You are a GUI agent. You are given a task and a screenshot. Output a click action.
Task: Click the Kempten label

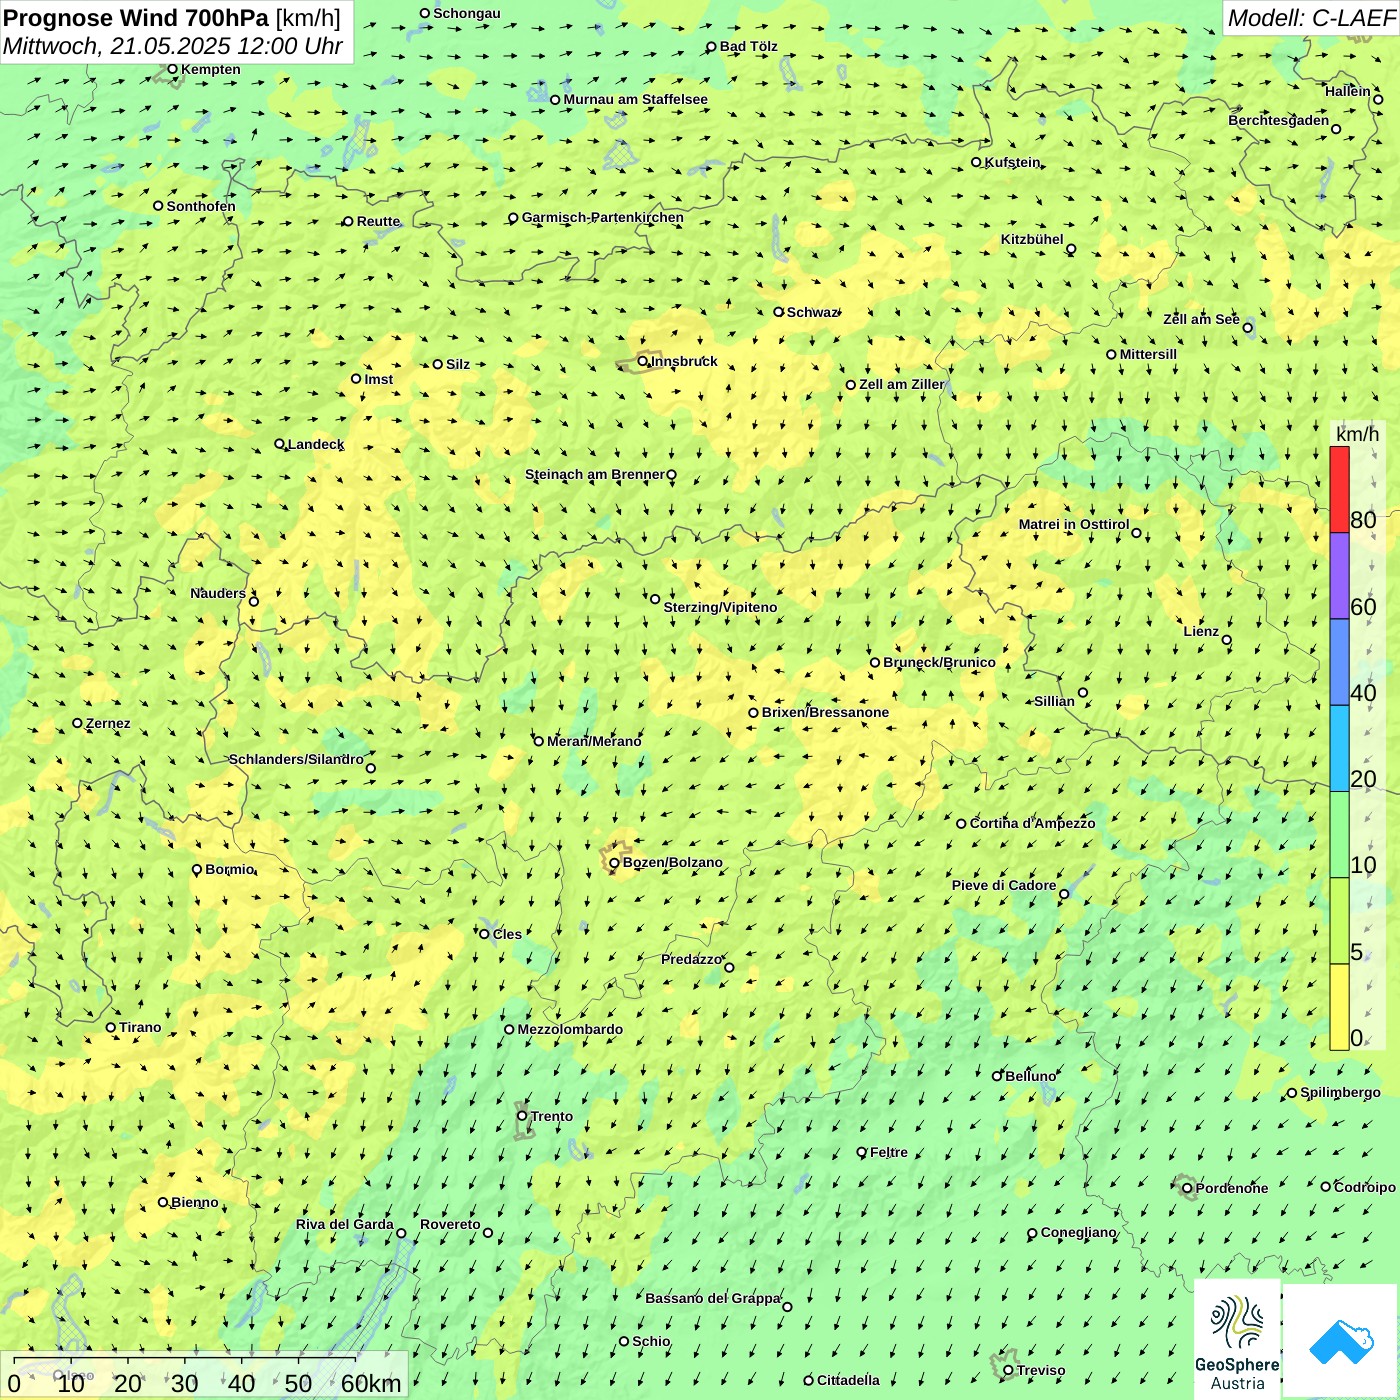[211, 69]
